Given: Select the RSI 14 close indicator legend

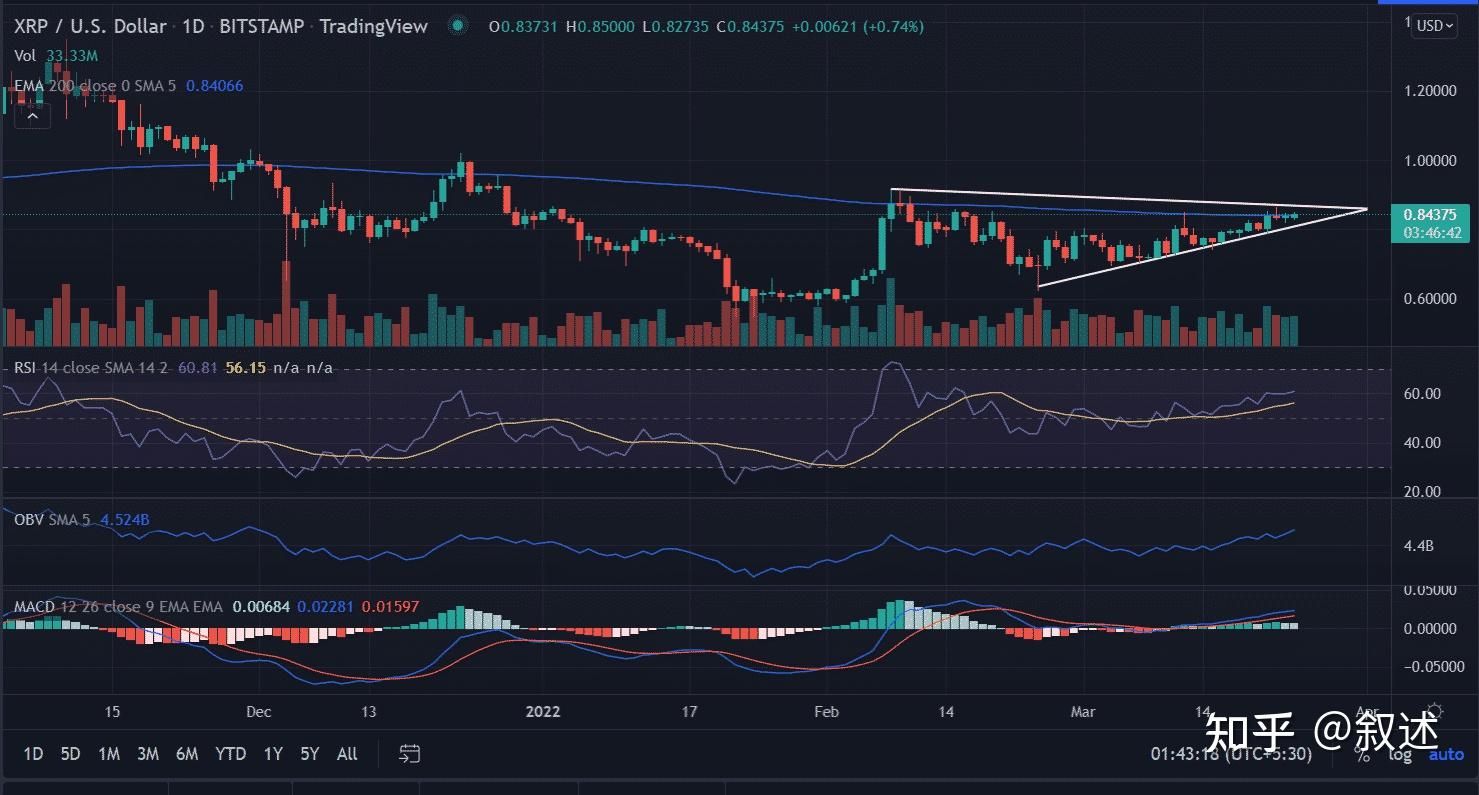Looking at the screenshot, I should pyautogui.click(x=93, y=368).
